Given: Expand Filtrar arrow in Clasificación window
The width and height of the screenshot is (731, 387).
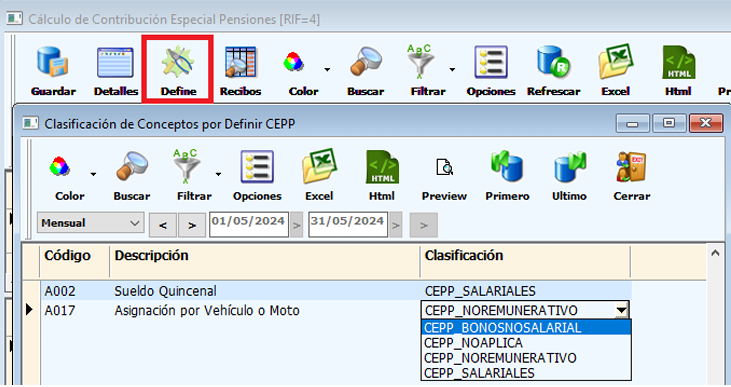Looking at the screenshot, I should pyautogui.click(x=218, y=174).
